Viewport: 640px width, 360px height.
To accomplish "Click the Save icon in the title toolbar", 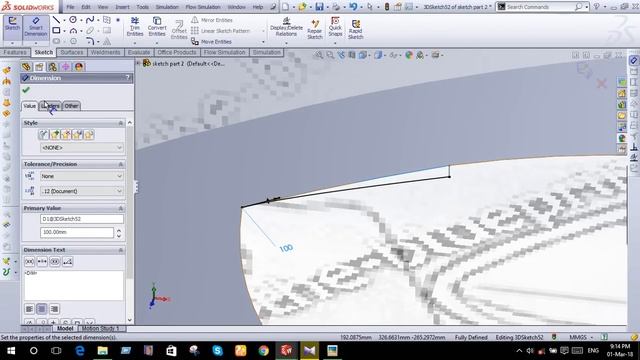I will coord(319,7).
